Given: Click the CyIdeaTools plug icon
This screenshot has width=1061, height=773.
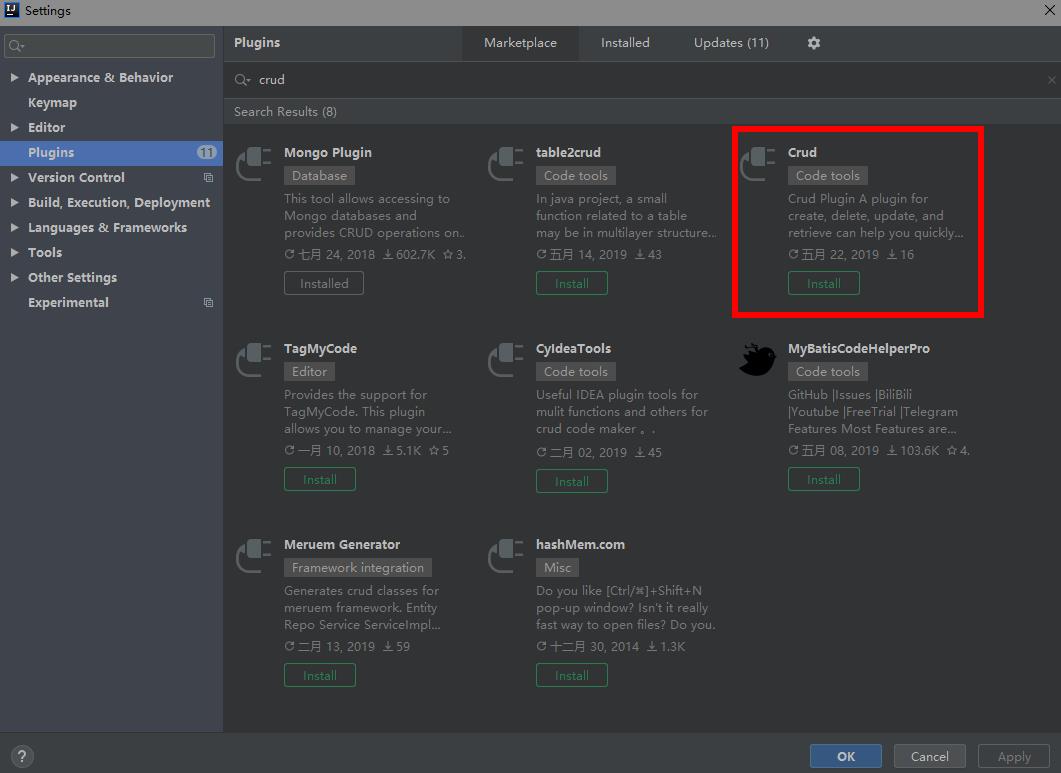Looking at the screenshot, I should [505, 360].
